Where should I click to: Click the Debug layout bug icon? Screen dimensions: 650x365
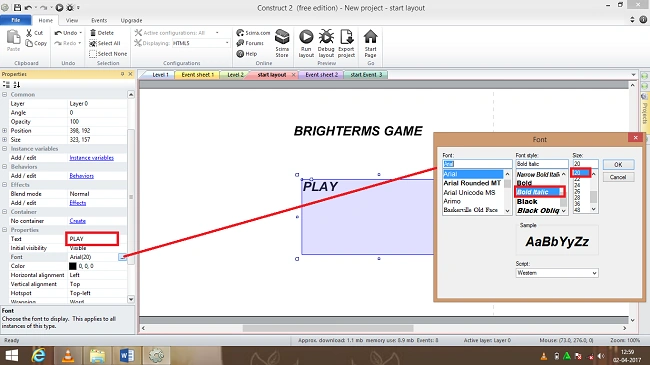[x=326, y=37]
